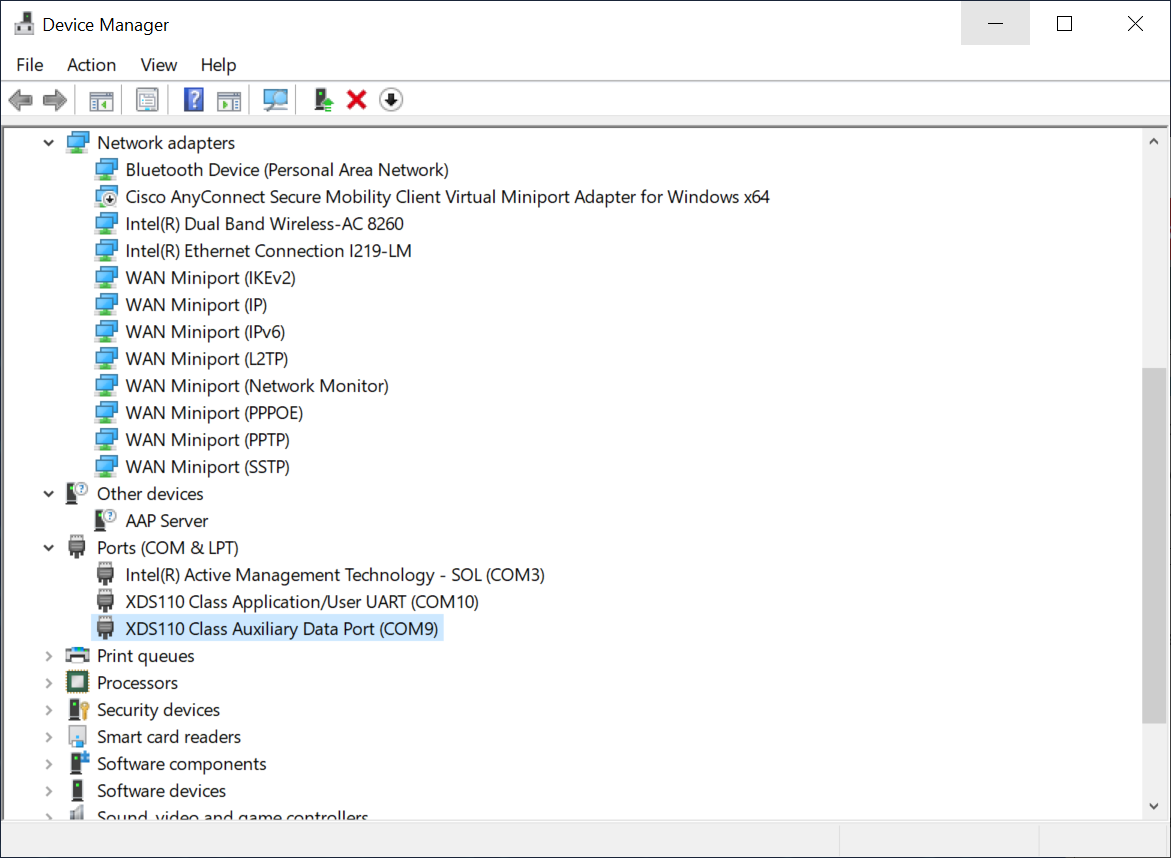Image resolution: width=1171 pixels, height=858 pixels.
Task: Minimize the Device Manager window
Action: click(x=995, y=23)
